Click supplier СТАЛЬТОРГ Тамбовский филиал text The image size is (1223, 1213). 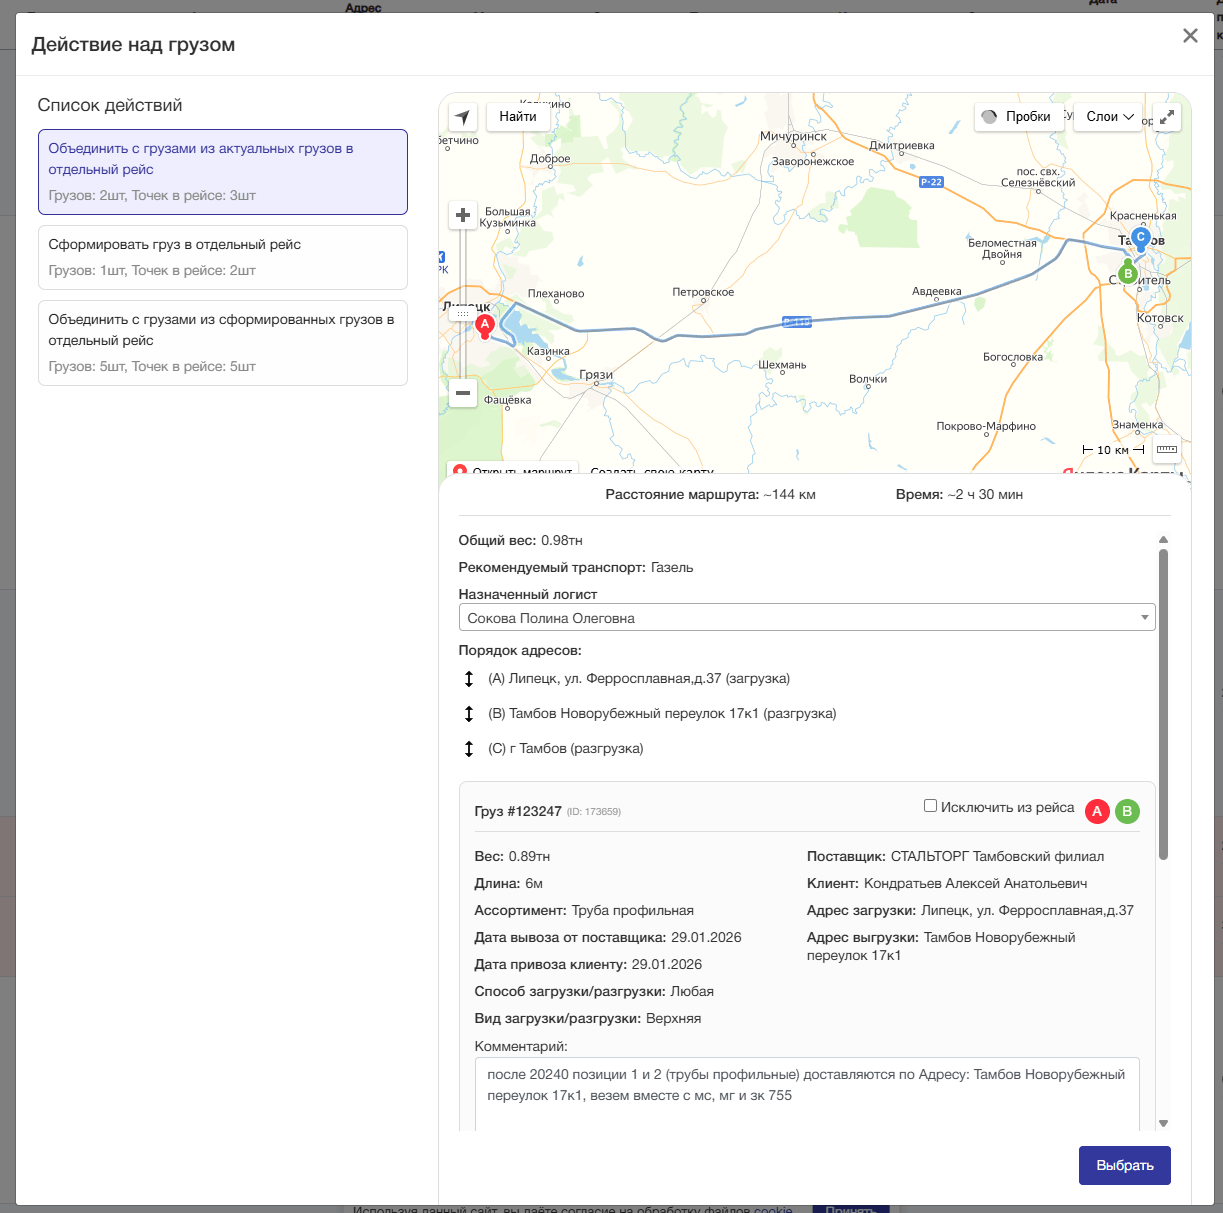955,856
